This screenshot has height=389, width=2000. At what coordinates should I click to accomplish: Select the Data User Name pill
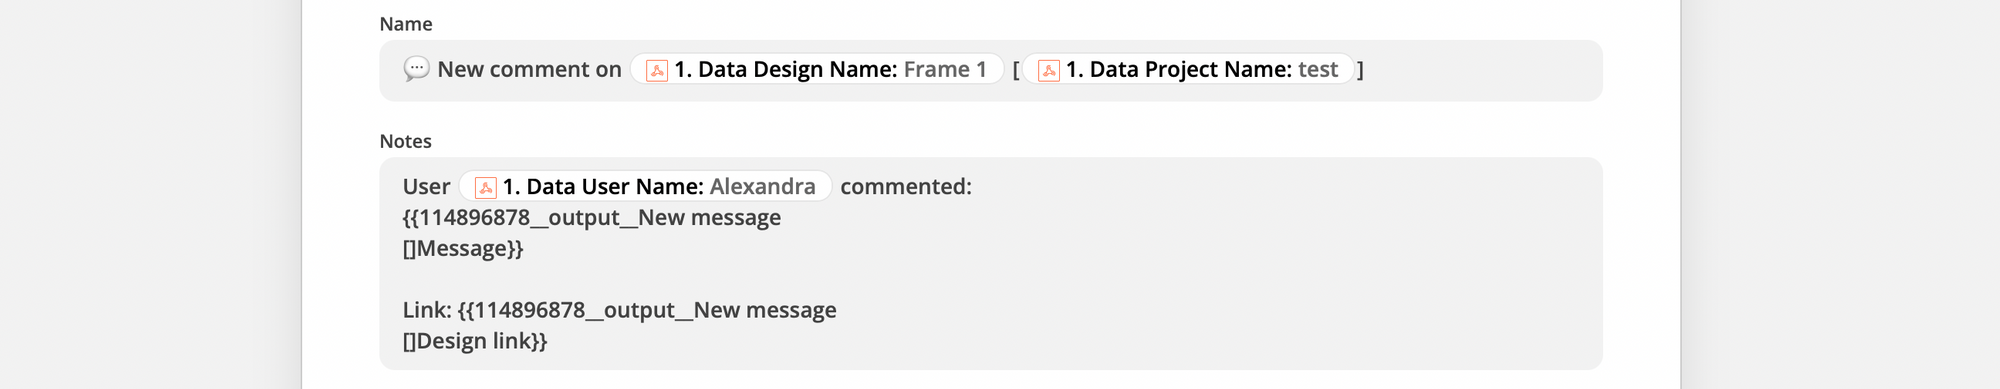(645, 186)
